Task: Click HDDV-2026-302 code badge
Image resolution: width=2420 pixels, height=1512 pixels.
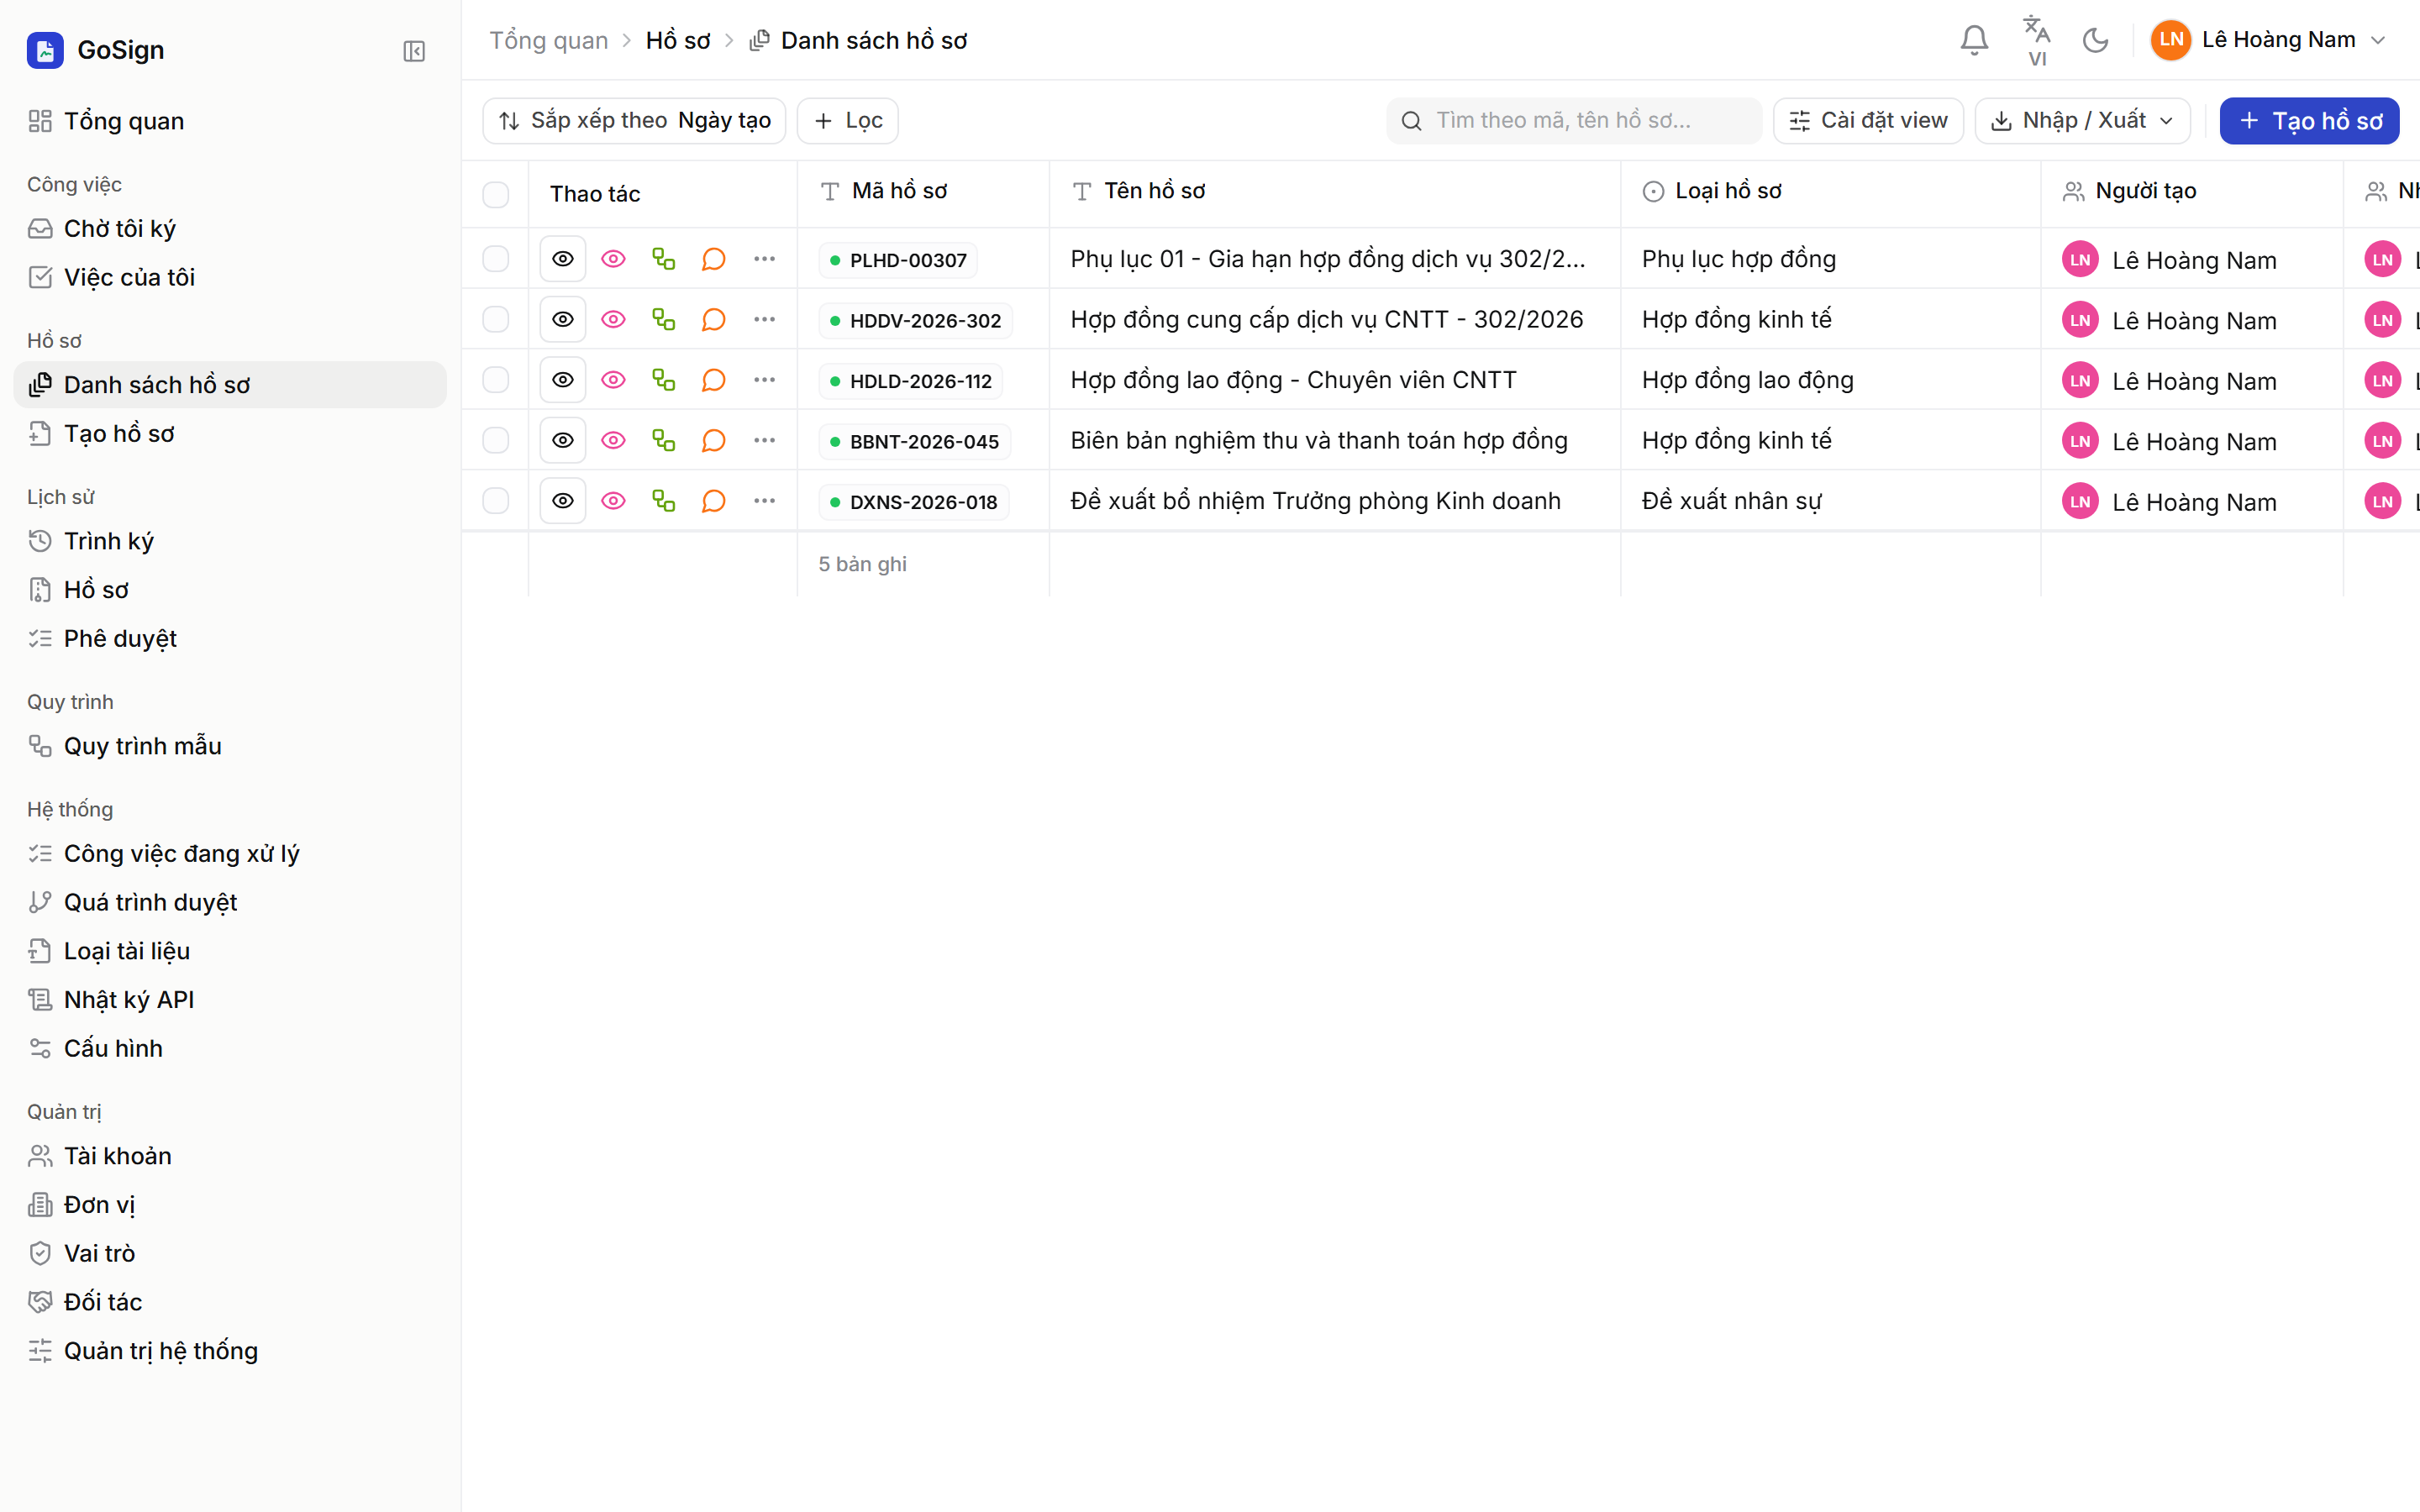Action: tap(914, 321)
